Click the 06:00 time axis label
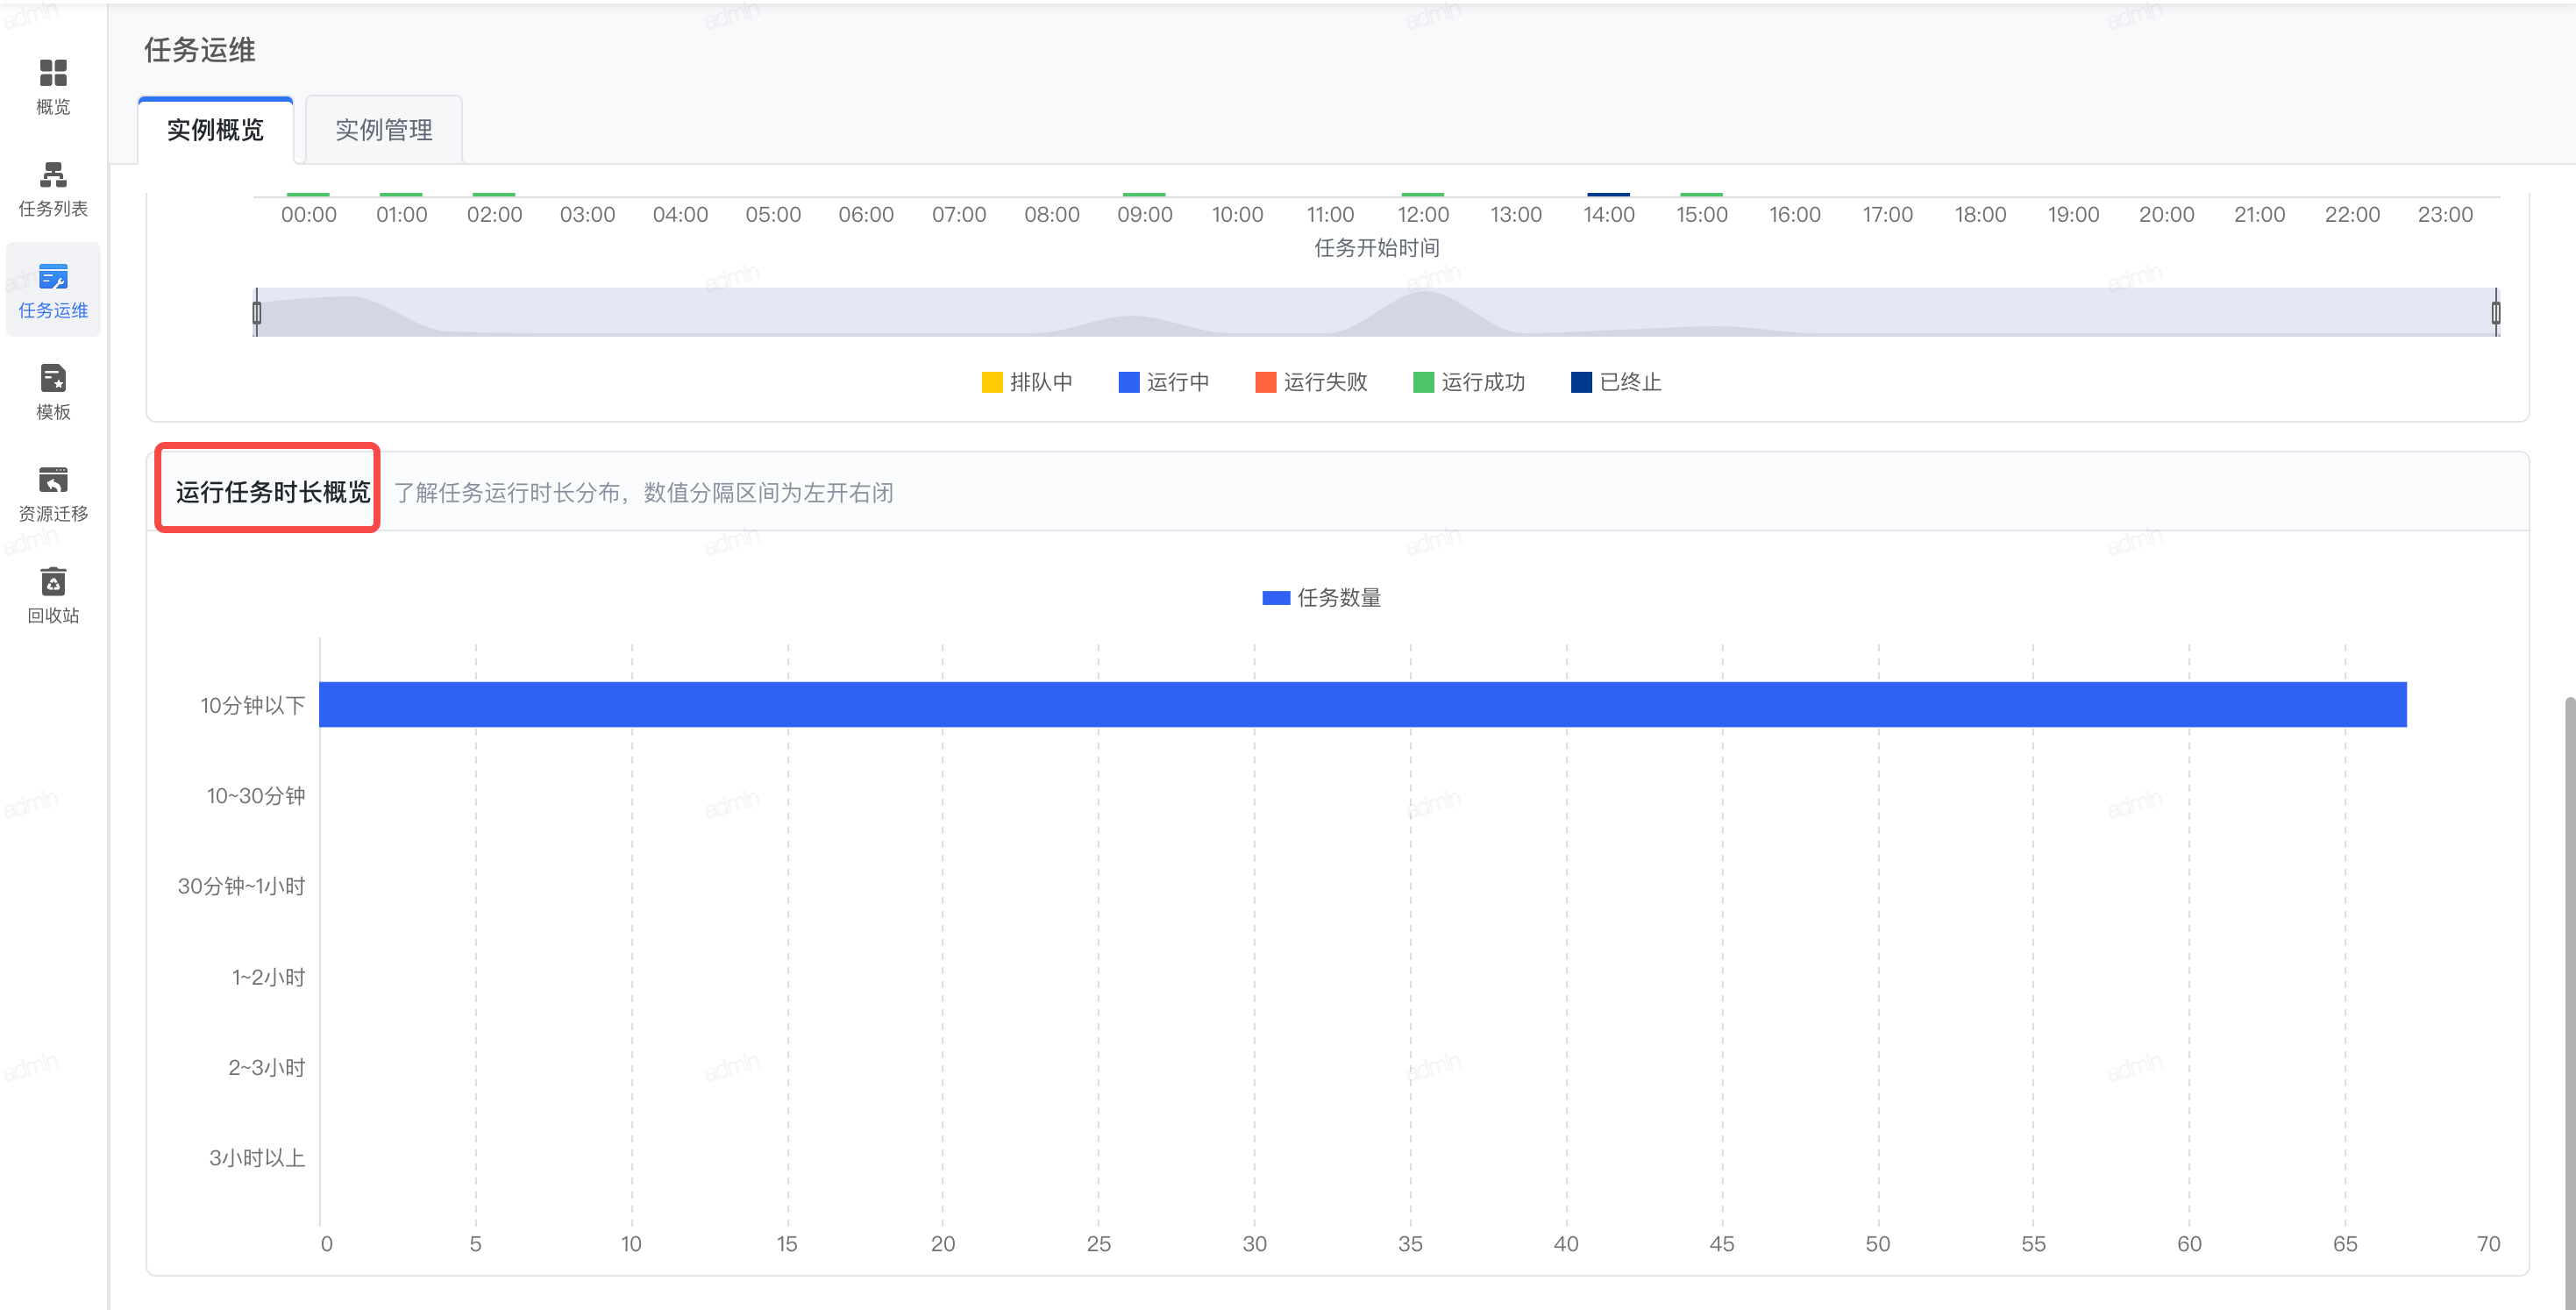 pyautogui.click(x=866, y=214)
